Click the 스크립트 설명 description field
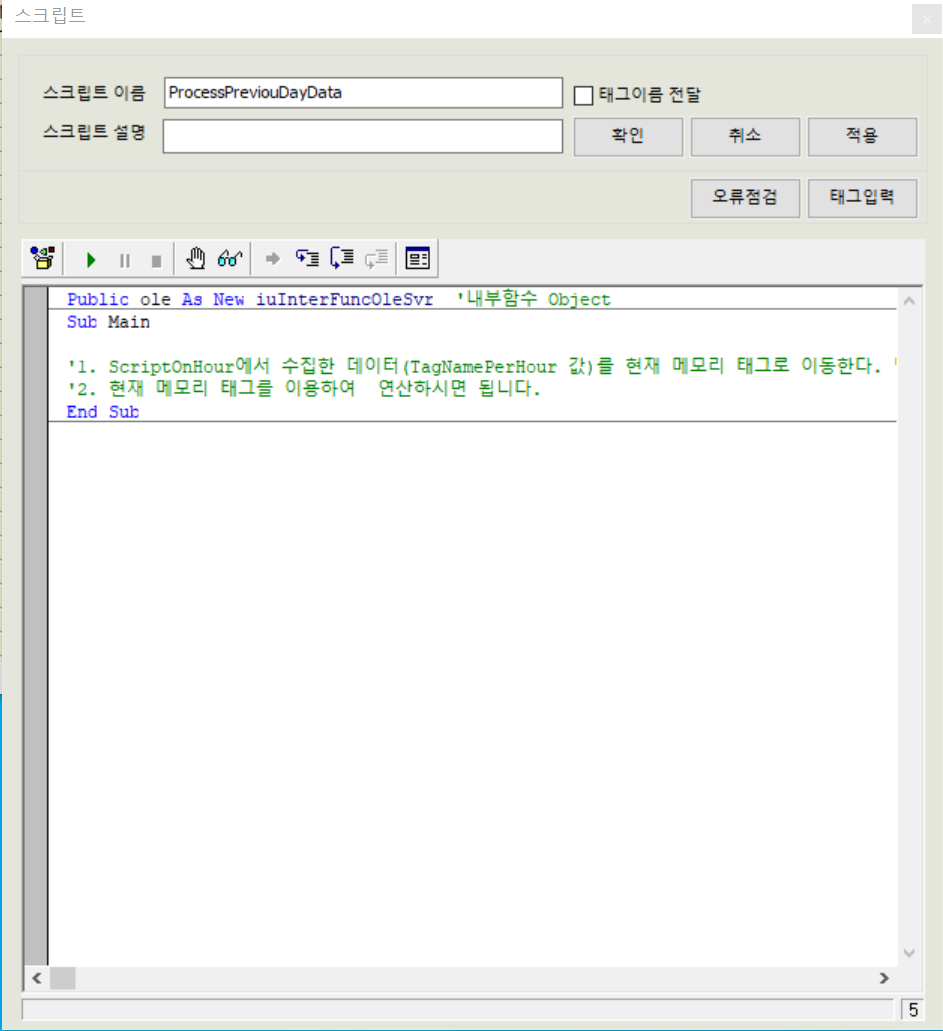The width and height of the screenshot is (943, 1031). (x=362, y=136)
